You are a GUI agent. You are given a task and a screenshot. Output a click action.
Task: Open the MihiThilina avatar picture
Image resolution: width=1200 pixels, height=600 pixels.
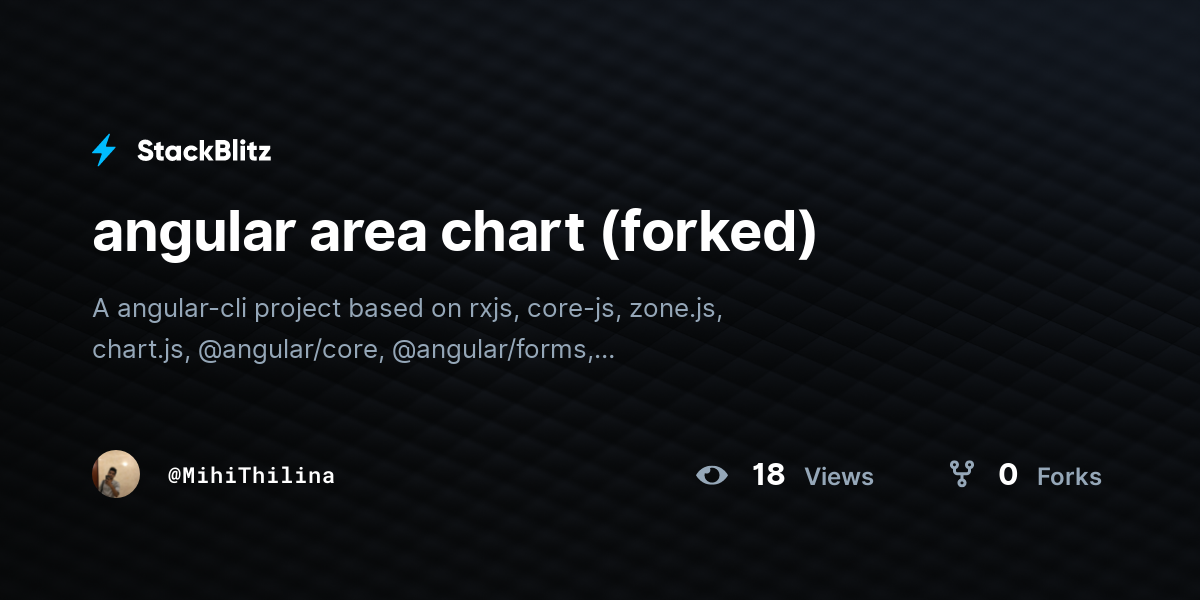click(116, 474)
